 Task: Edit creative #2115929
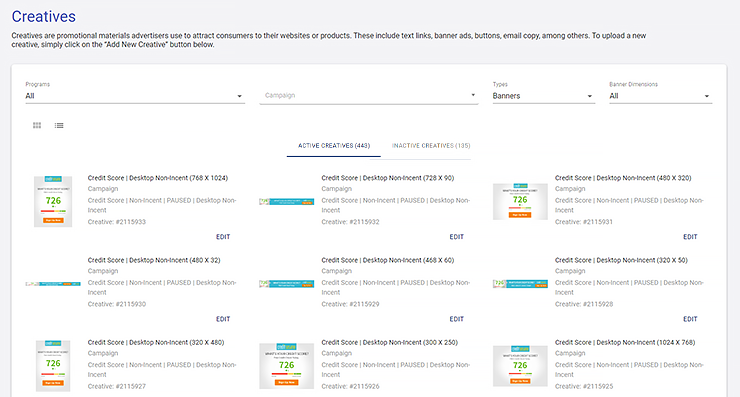(x=456, y=319)
